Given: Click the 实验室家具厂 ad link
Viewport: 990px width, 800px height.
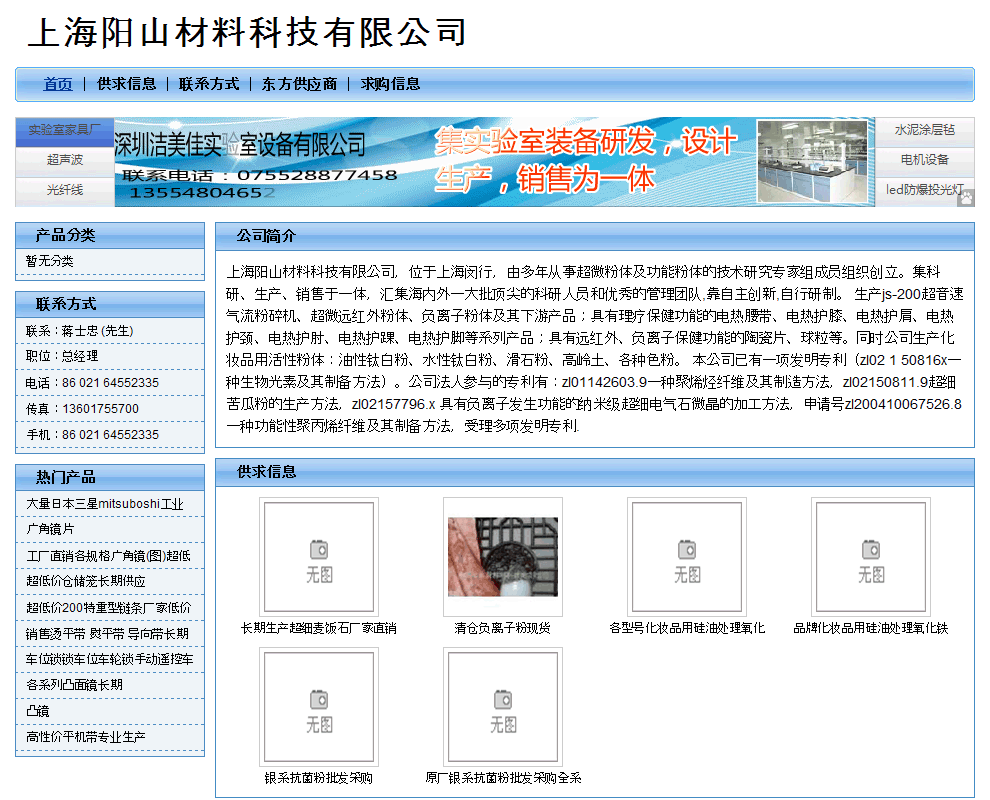Looking at the screenshot, I should click(65, 130).
